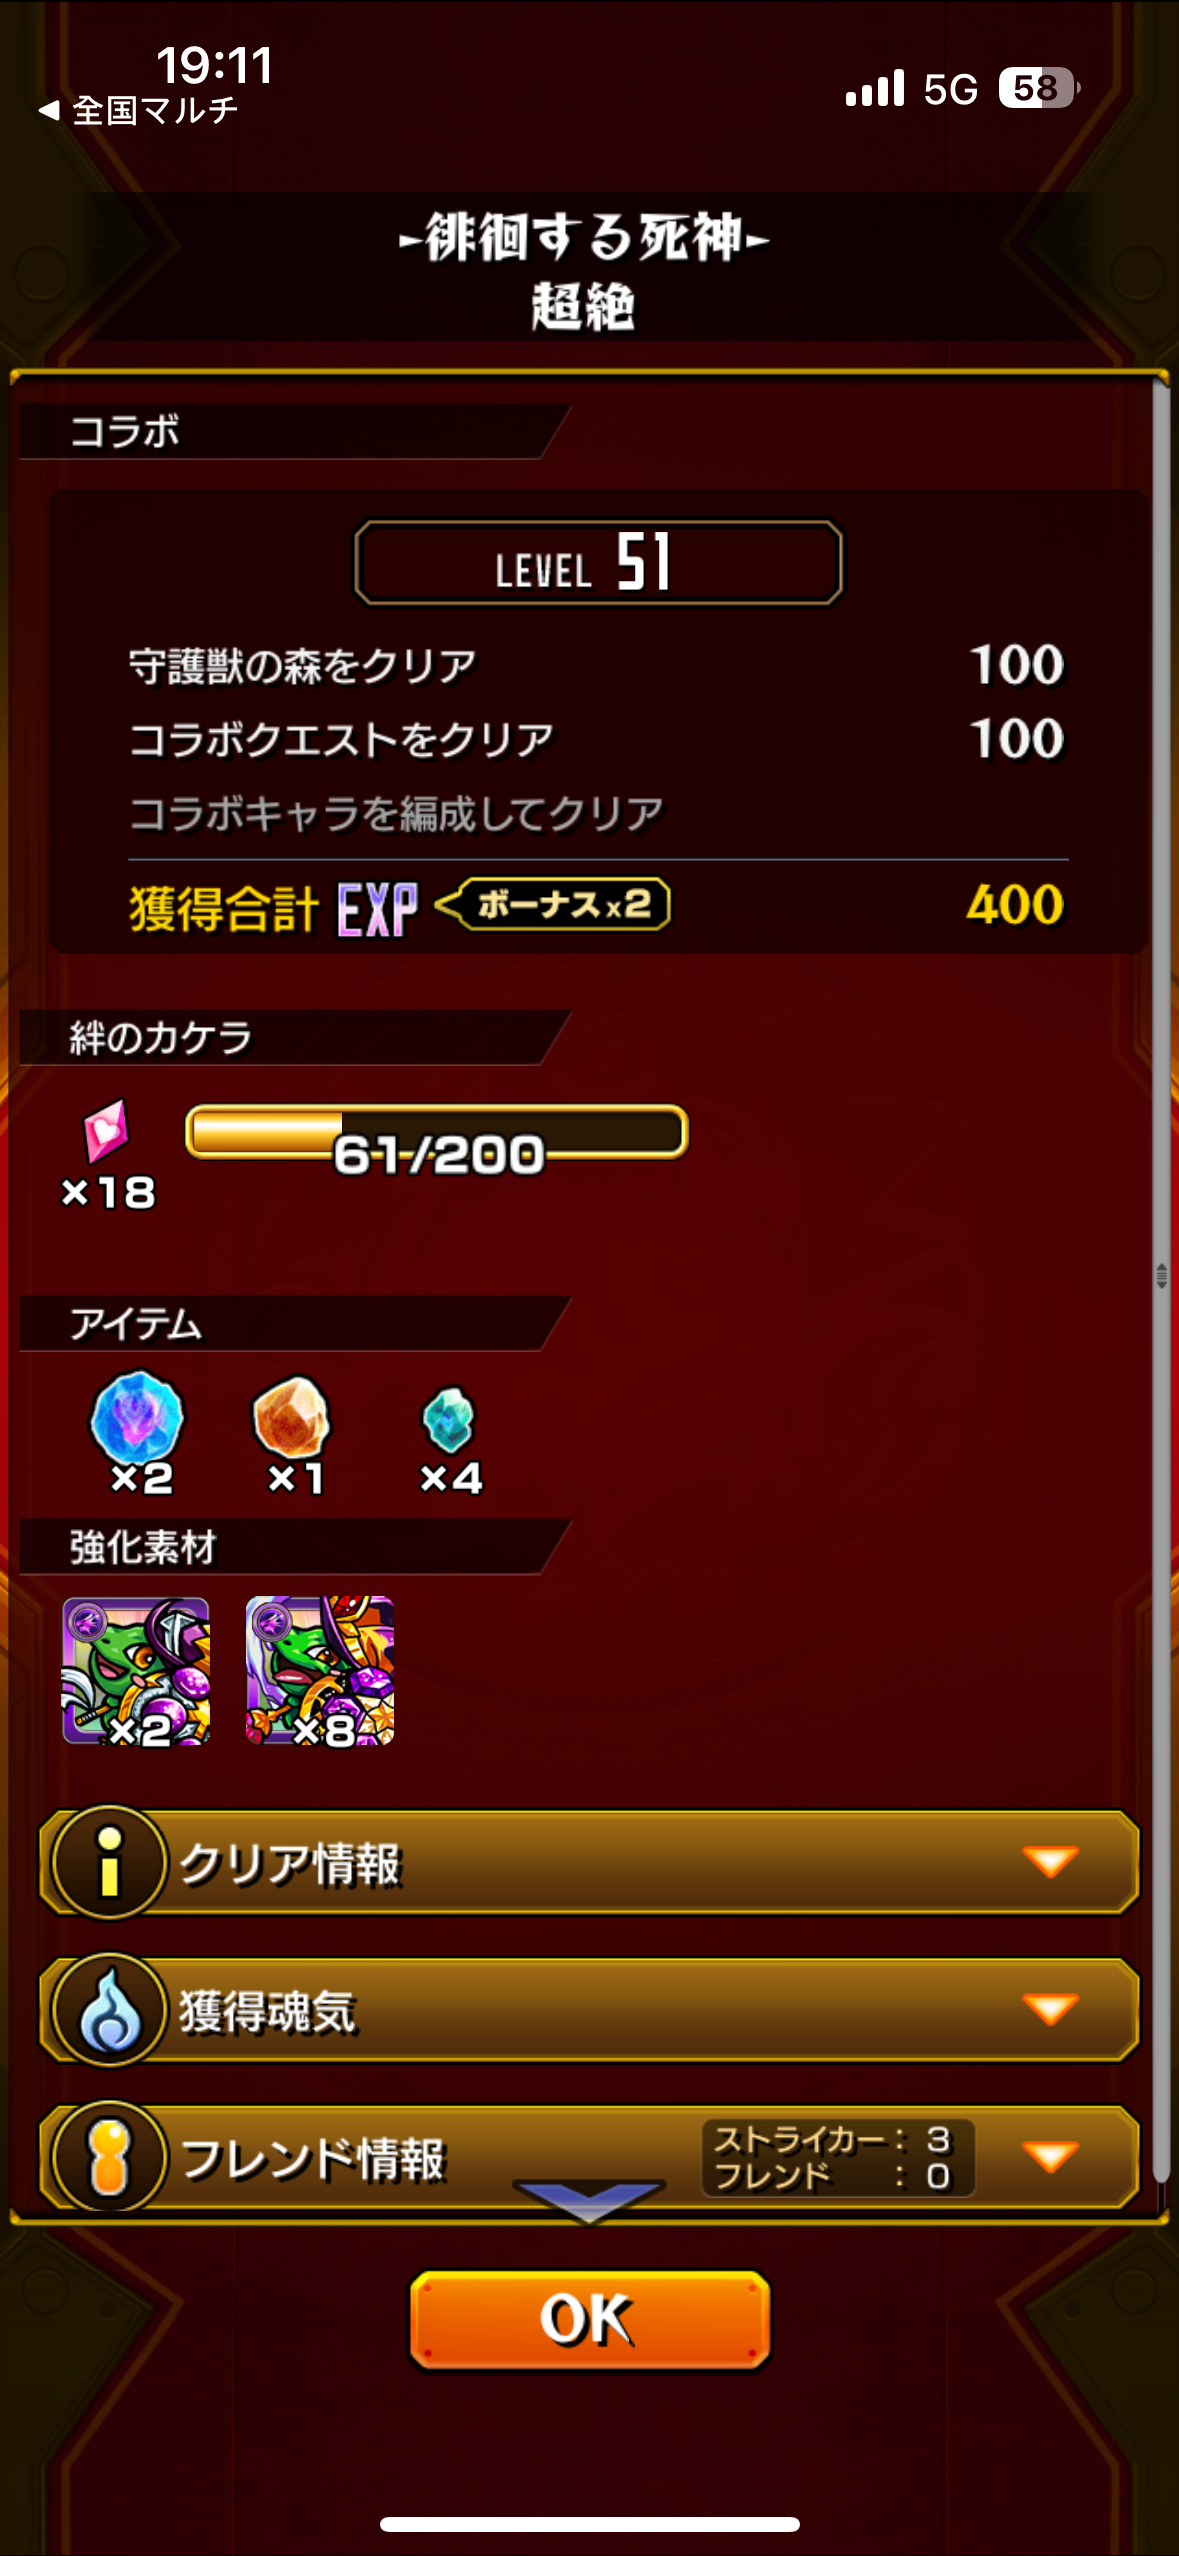Image resolution: width=1179 pixels, height=2556 pixels.
Task: Tap the ストライカー/フレンド count box
Action: 838,2158
